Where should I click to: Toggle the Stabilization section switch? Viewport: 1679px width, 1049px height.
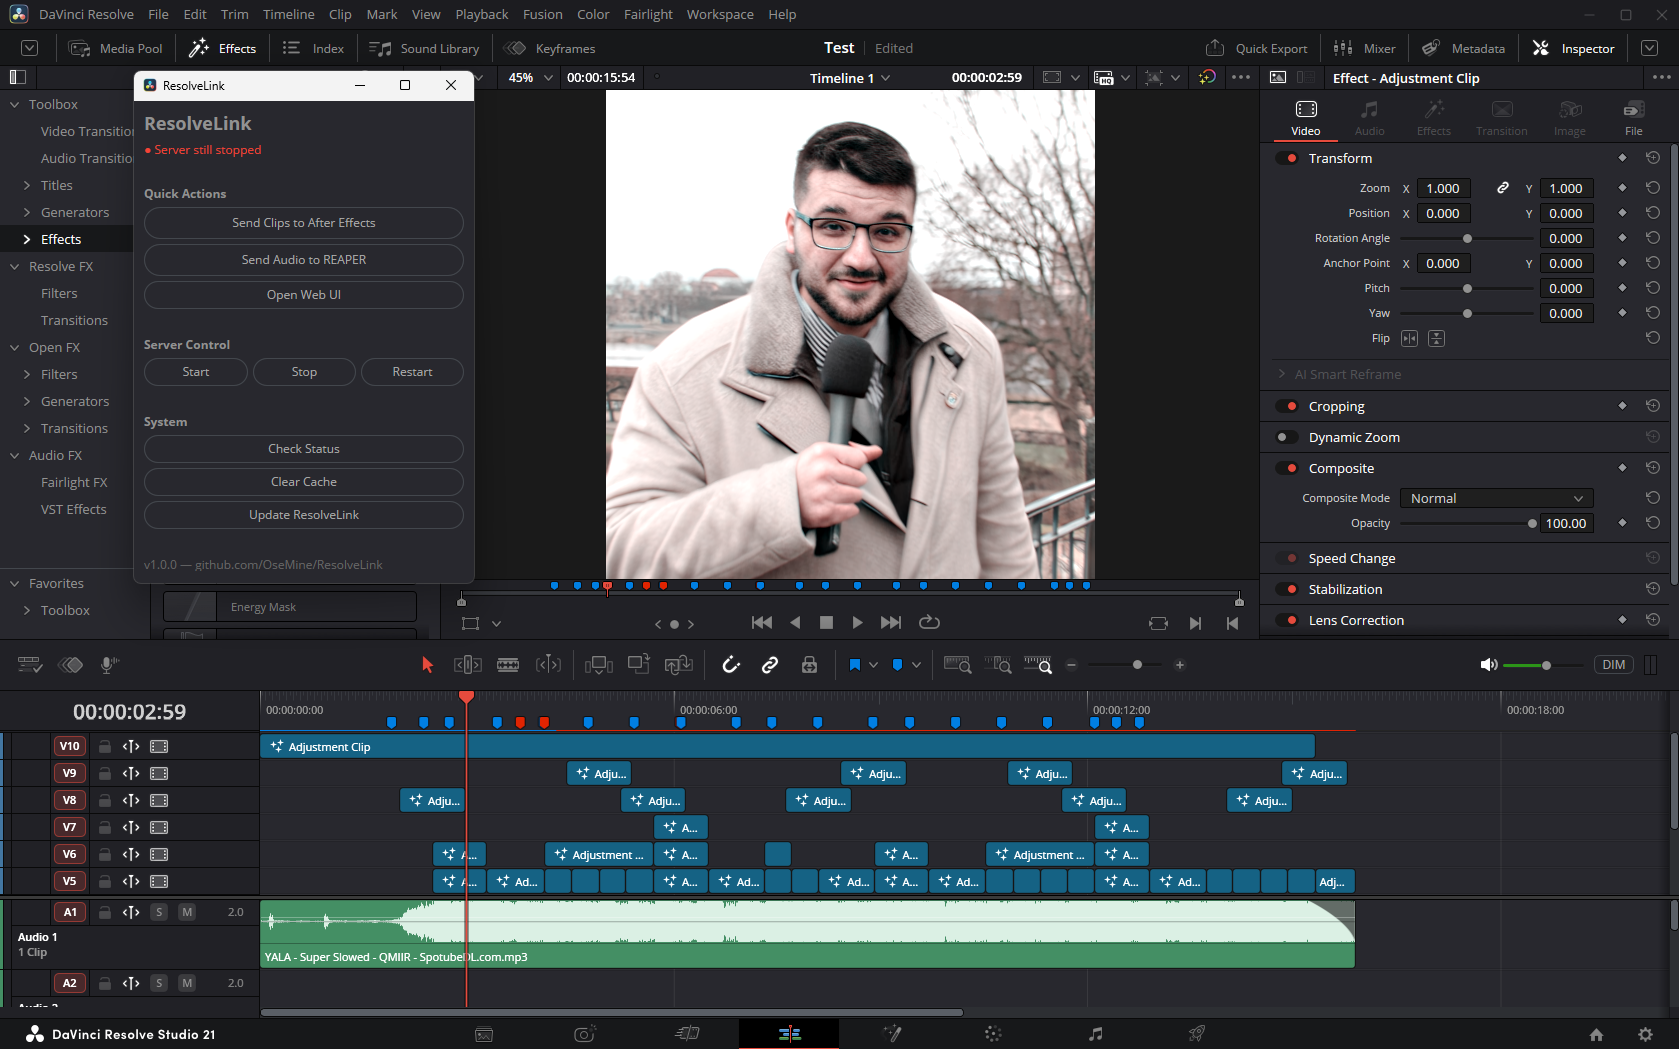tap(1288, 589)
